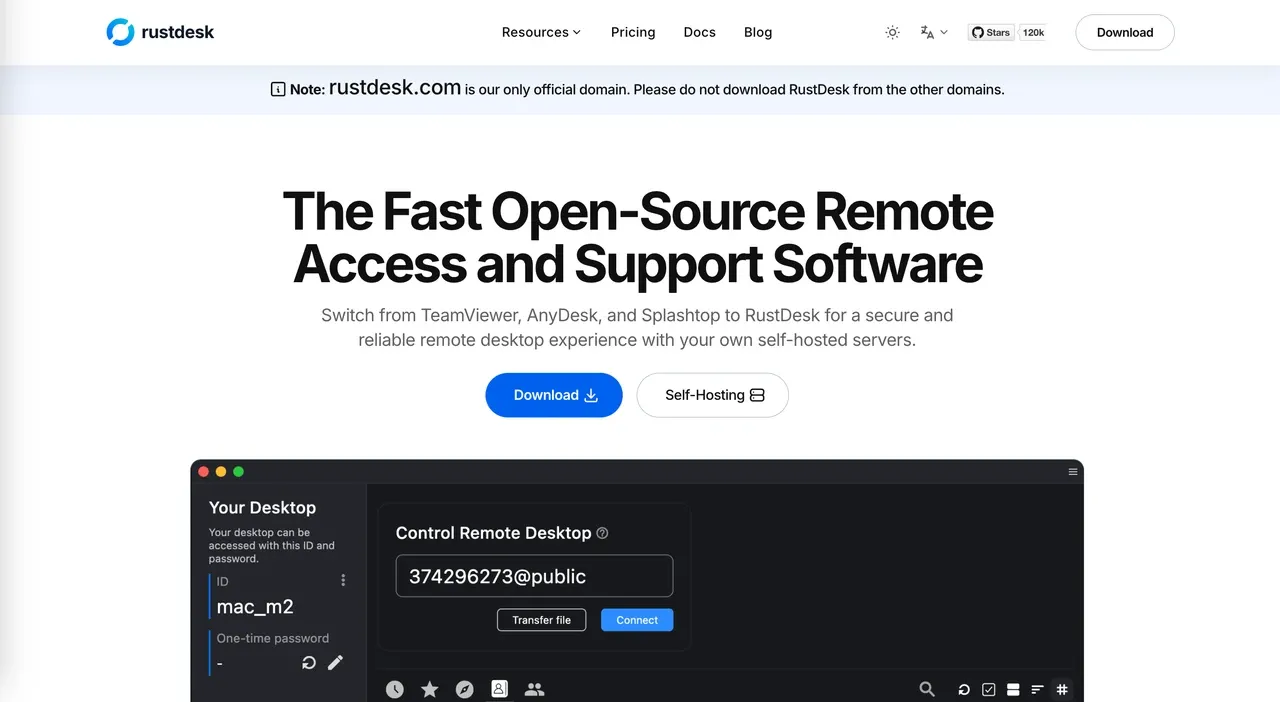The image size is (1280, 702).
Task: Click the yellow minimize dot of app window
Action: click(221, 472)
